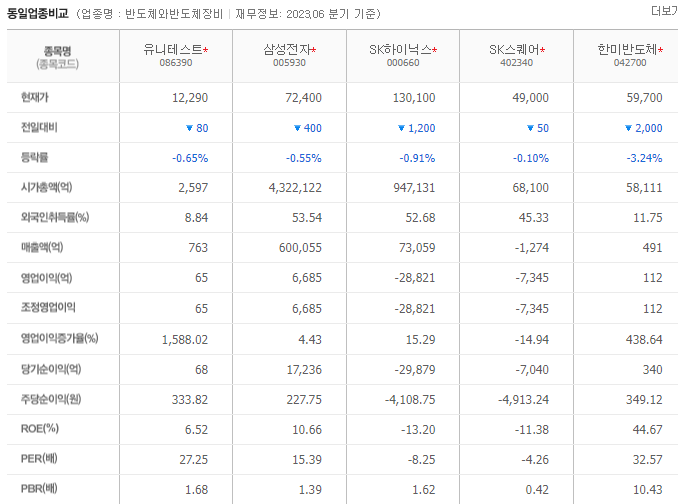Click market cap value 947,131
Image resolution: width=678 pixels, height=504 pixels.
click(x=414, y=188)
